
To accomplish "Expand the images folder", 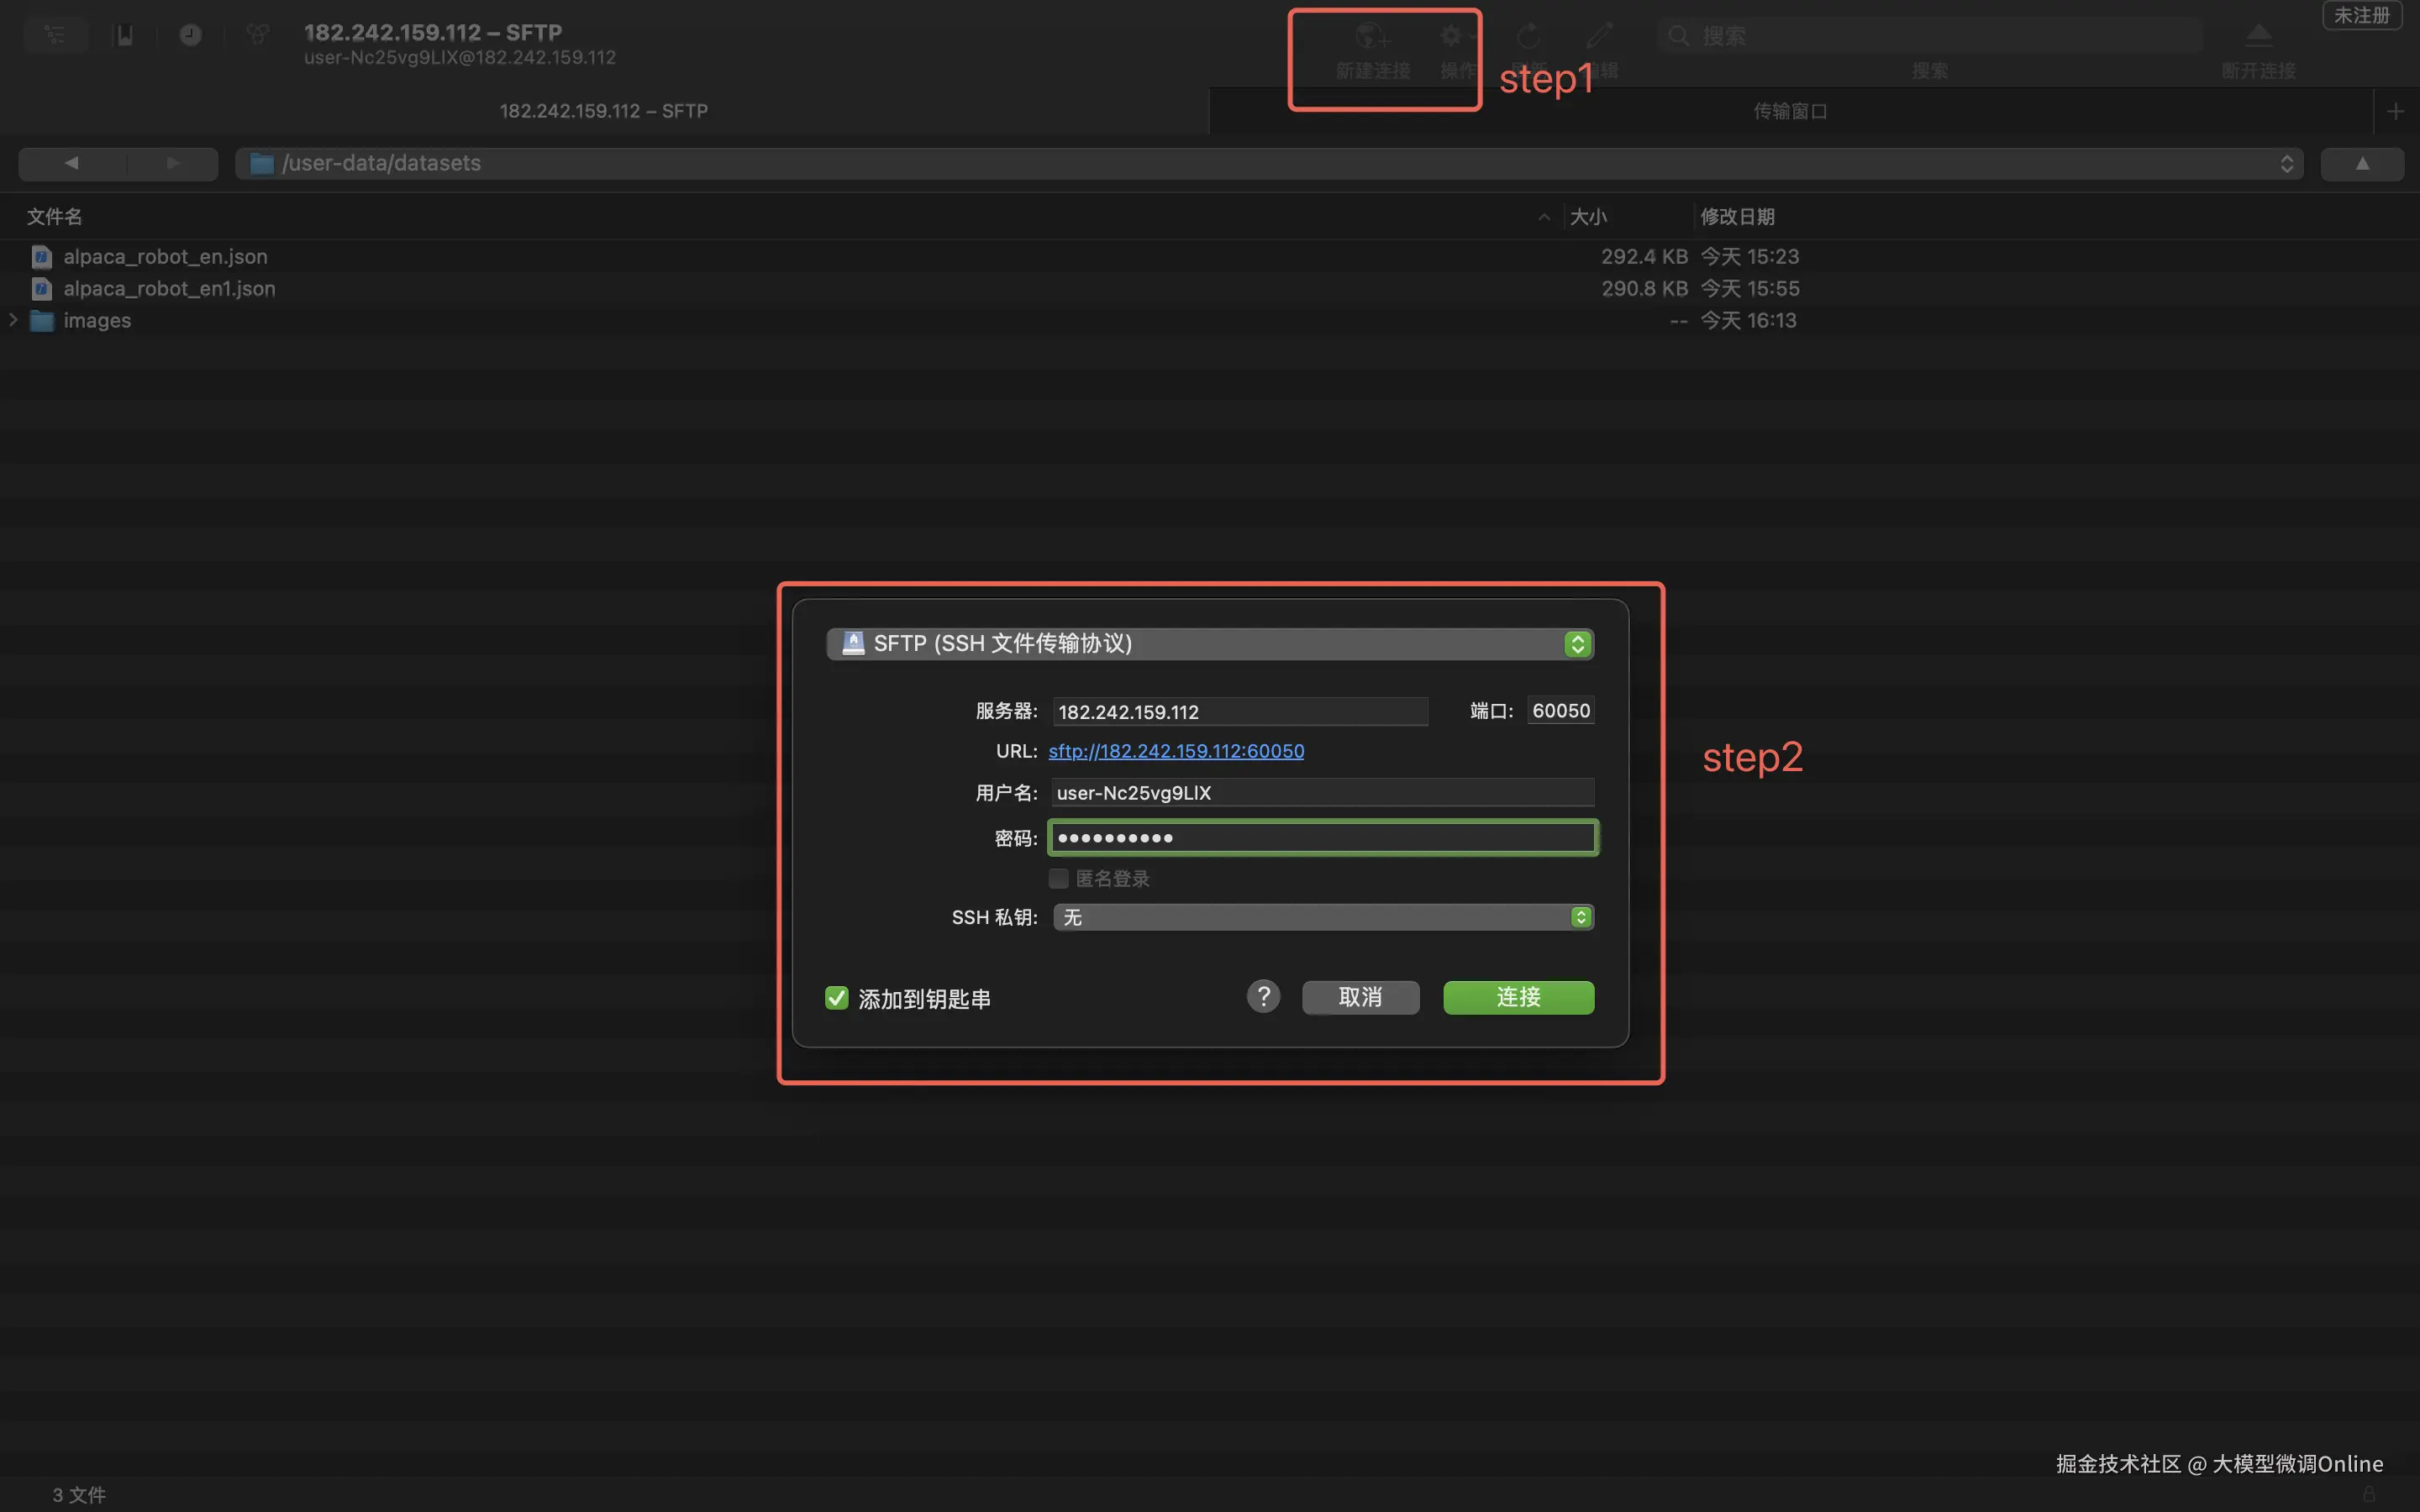I will point(14,320).
